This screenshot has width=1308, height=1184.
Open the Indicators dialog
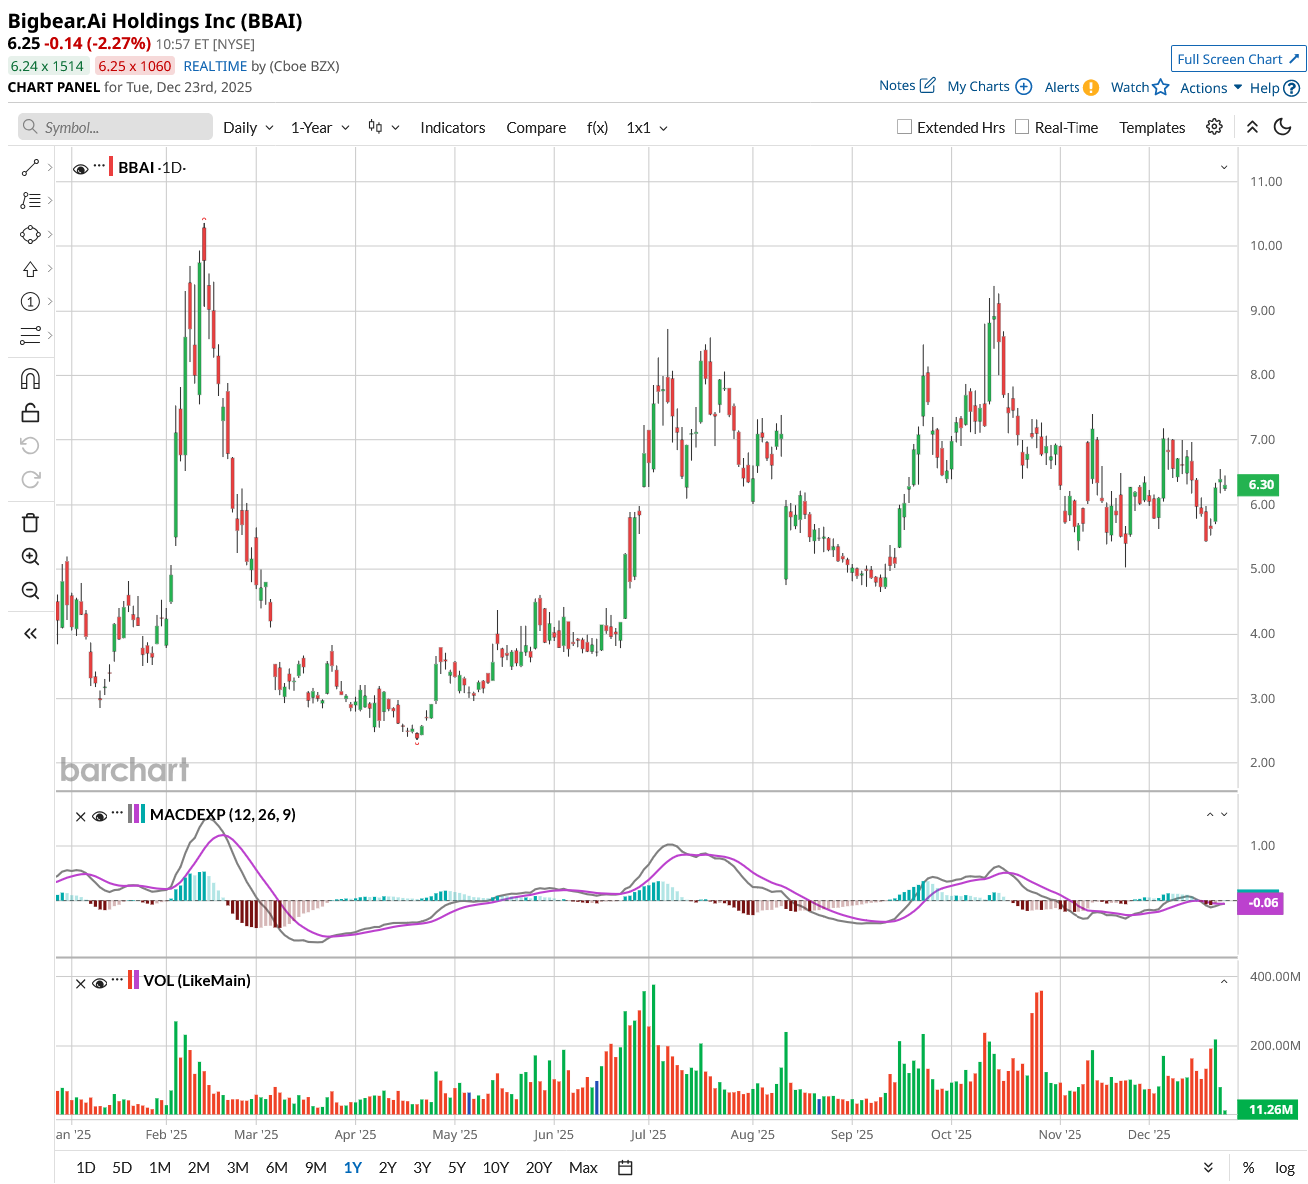452,127
